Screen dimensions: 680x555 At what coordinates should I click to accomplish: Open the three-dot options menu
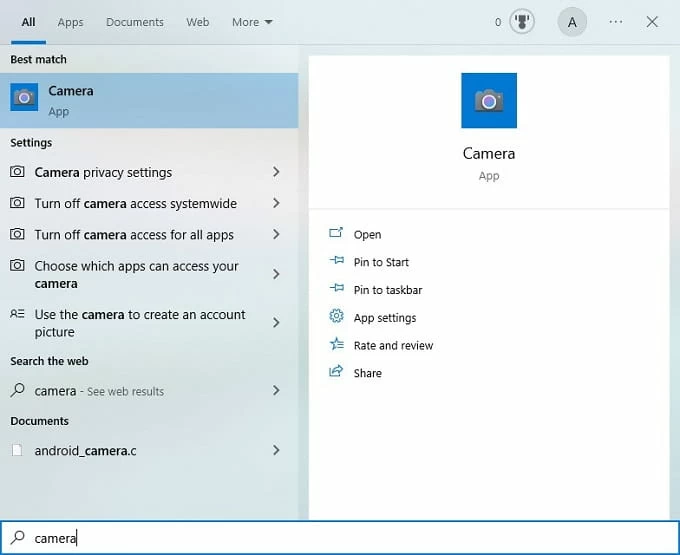point(616,22)
